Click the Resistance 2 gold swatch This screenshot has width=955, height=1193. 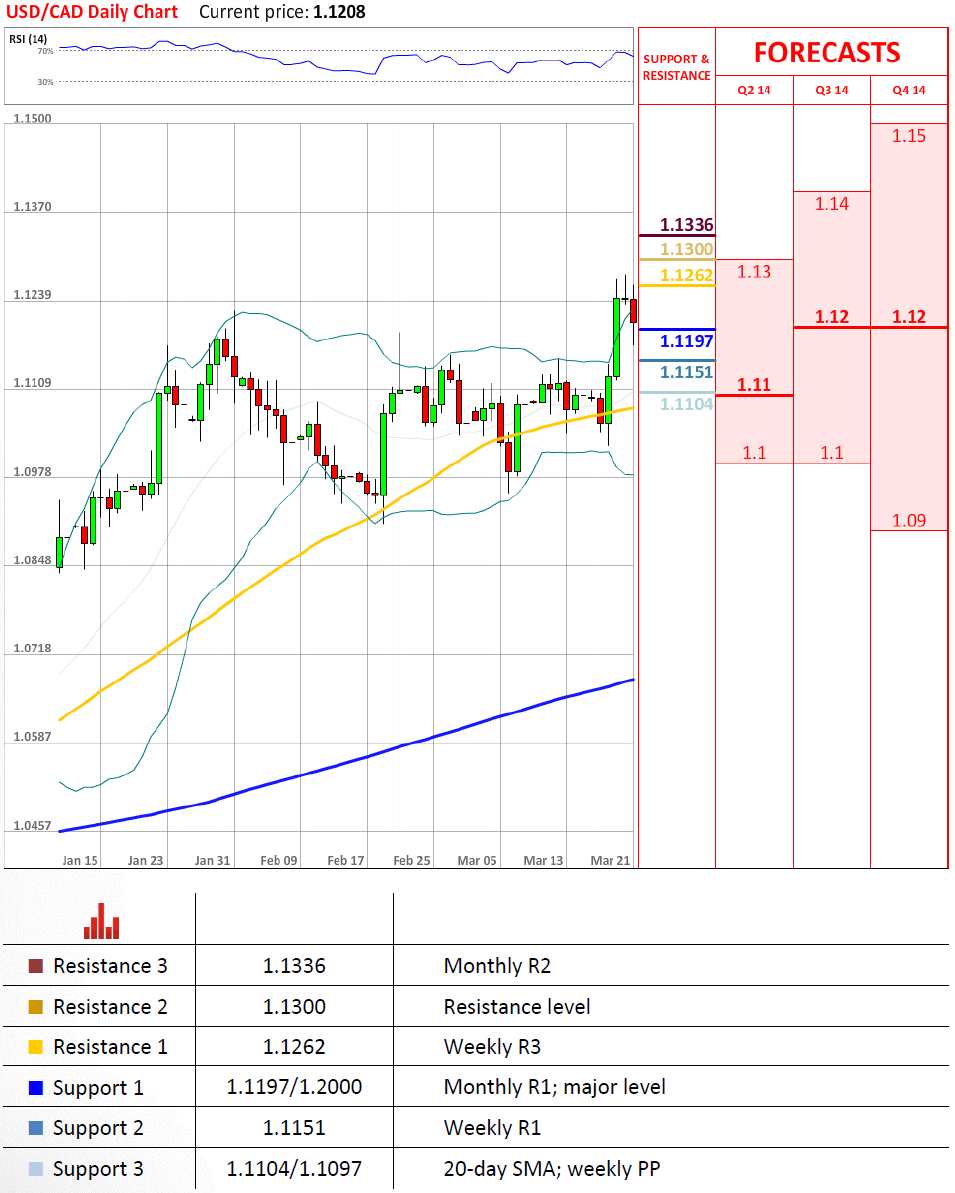[36, 1007]
